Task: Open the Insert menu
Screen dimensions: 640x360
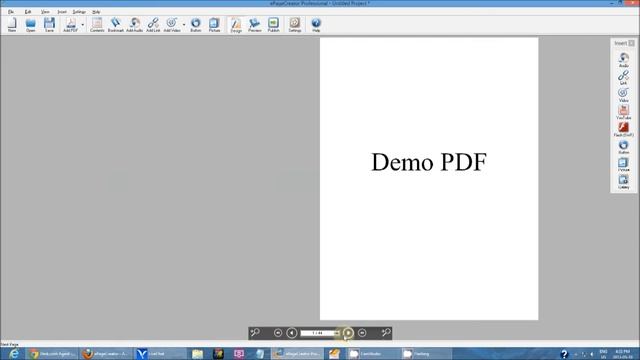Action: point(62,12)
